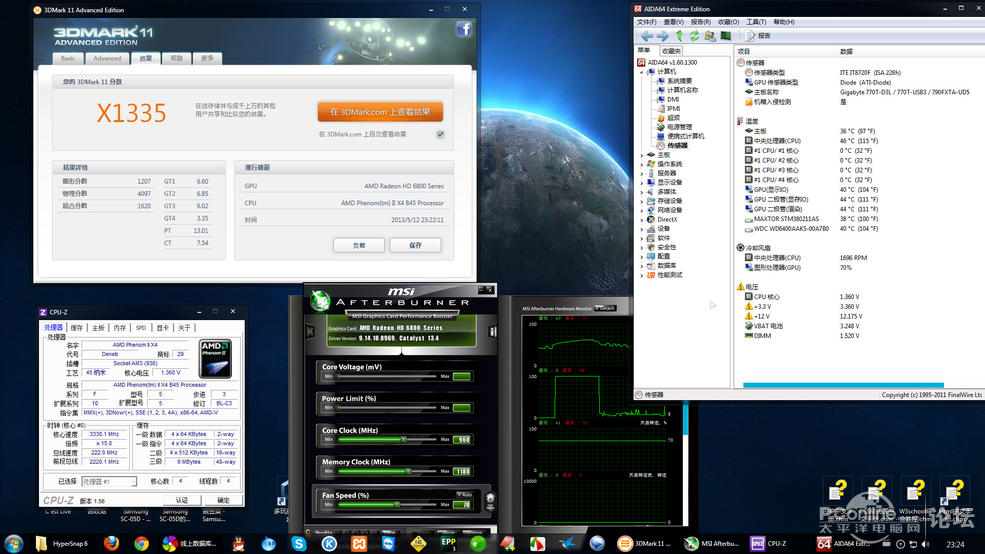Screen dimensions: 985x554
Task: Click 确定 button in CPU-Z
Action: 223,501
